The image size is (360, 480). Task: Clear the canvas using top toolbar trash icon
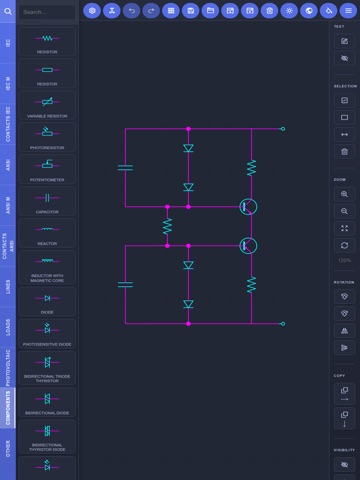click(269, 11)
